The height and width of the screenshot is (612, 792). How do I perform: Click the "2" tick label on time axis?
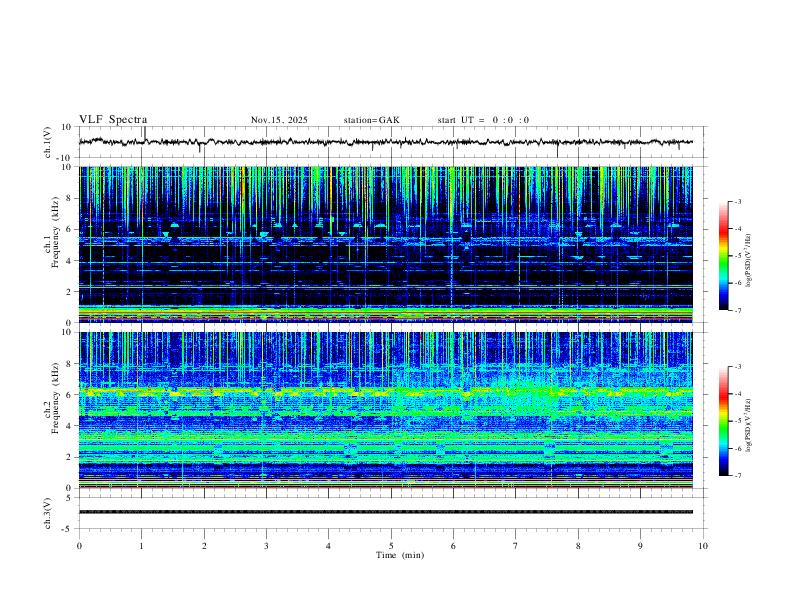tap(204, 546)
